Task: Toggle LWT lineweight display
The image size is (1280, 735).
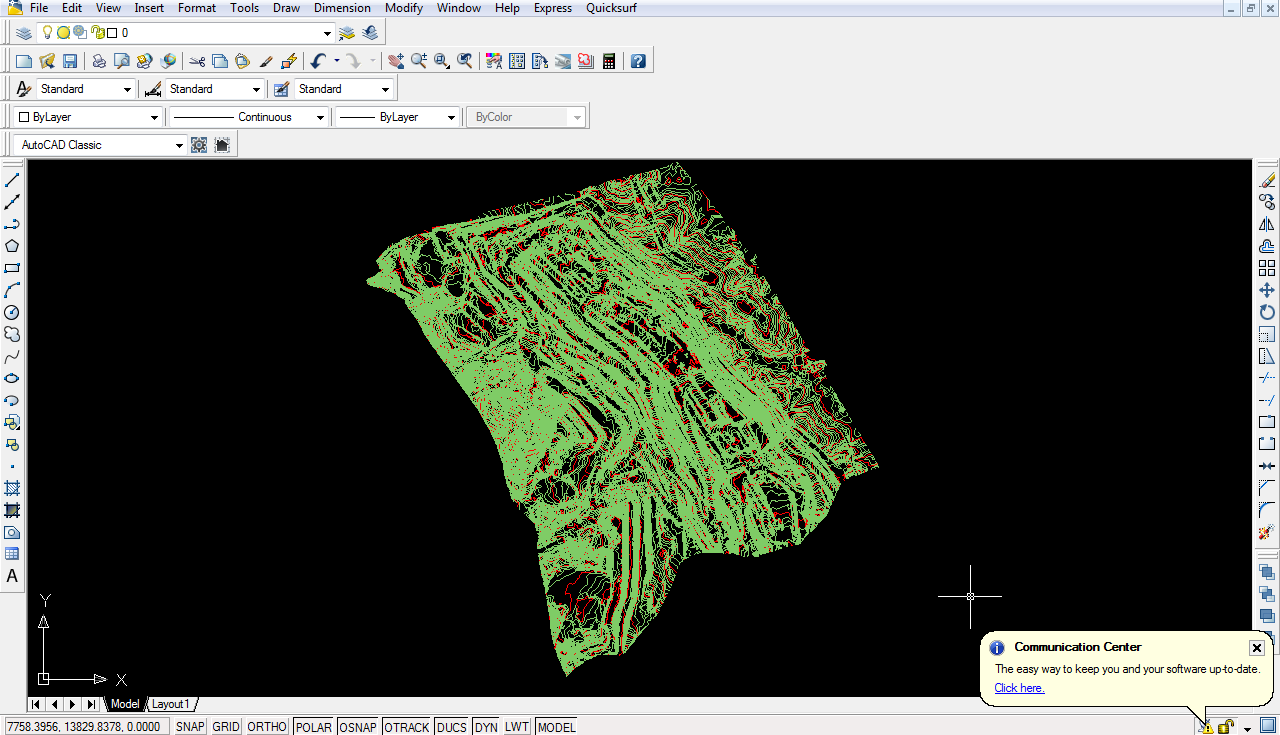Action: pyautogui.click(x=516, y=727)
